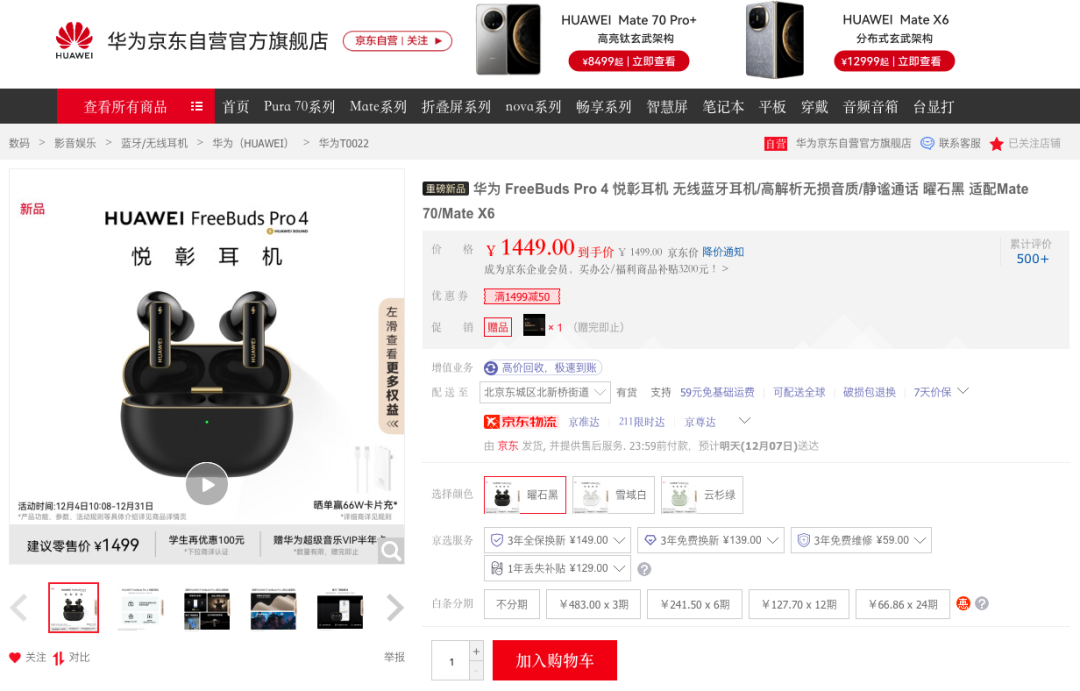Click the magnifier zoom icon on product image
This screenshot has height=691, width=1080.
coord(391,551)
